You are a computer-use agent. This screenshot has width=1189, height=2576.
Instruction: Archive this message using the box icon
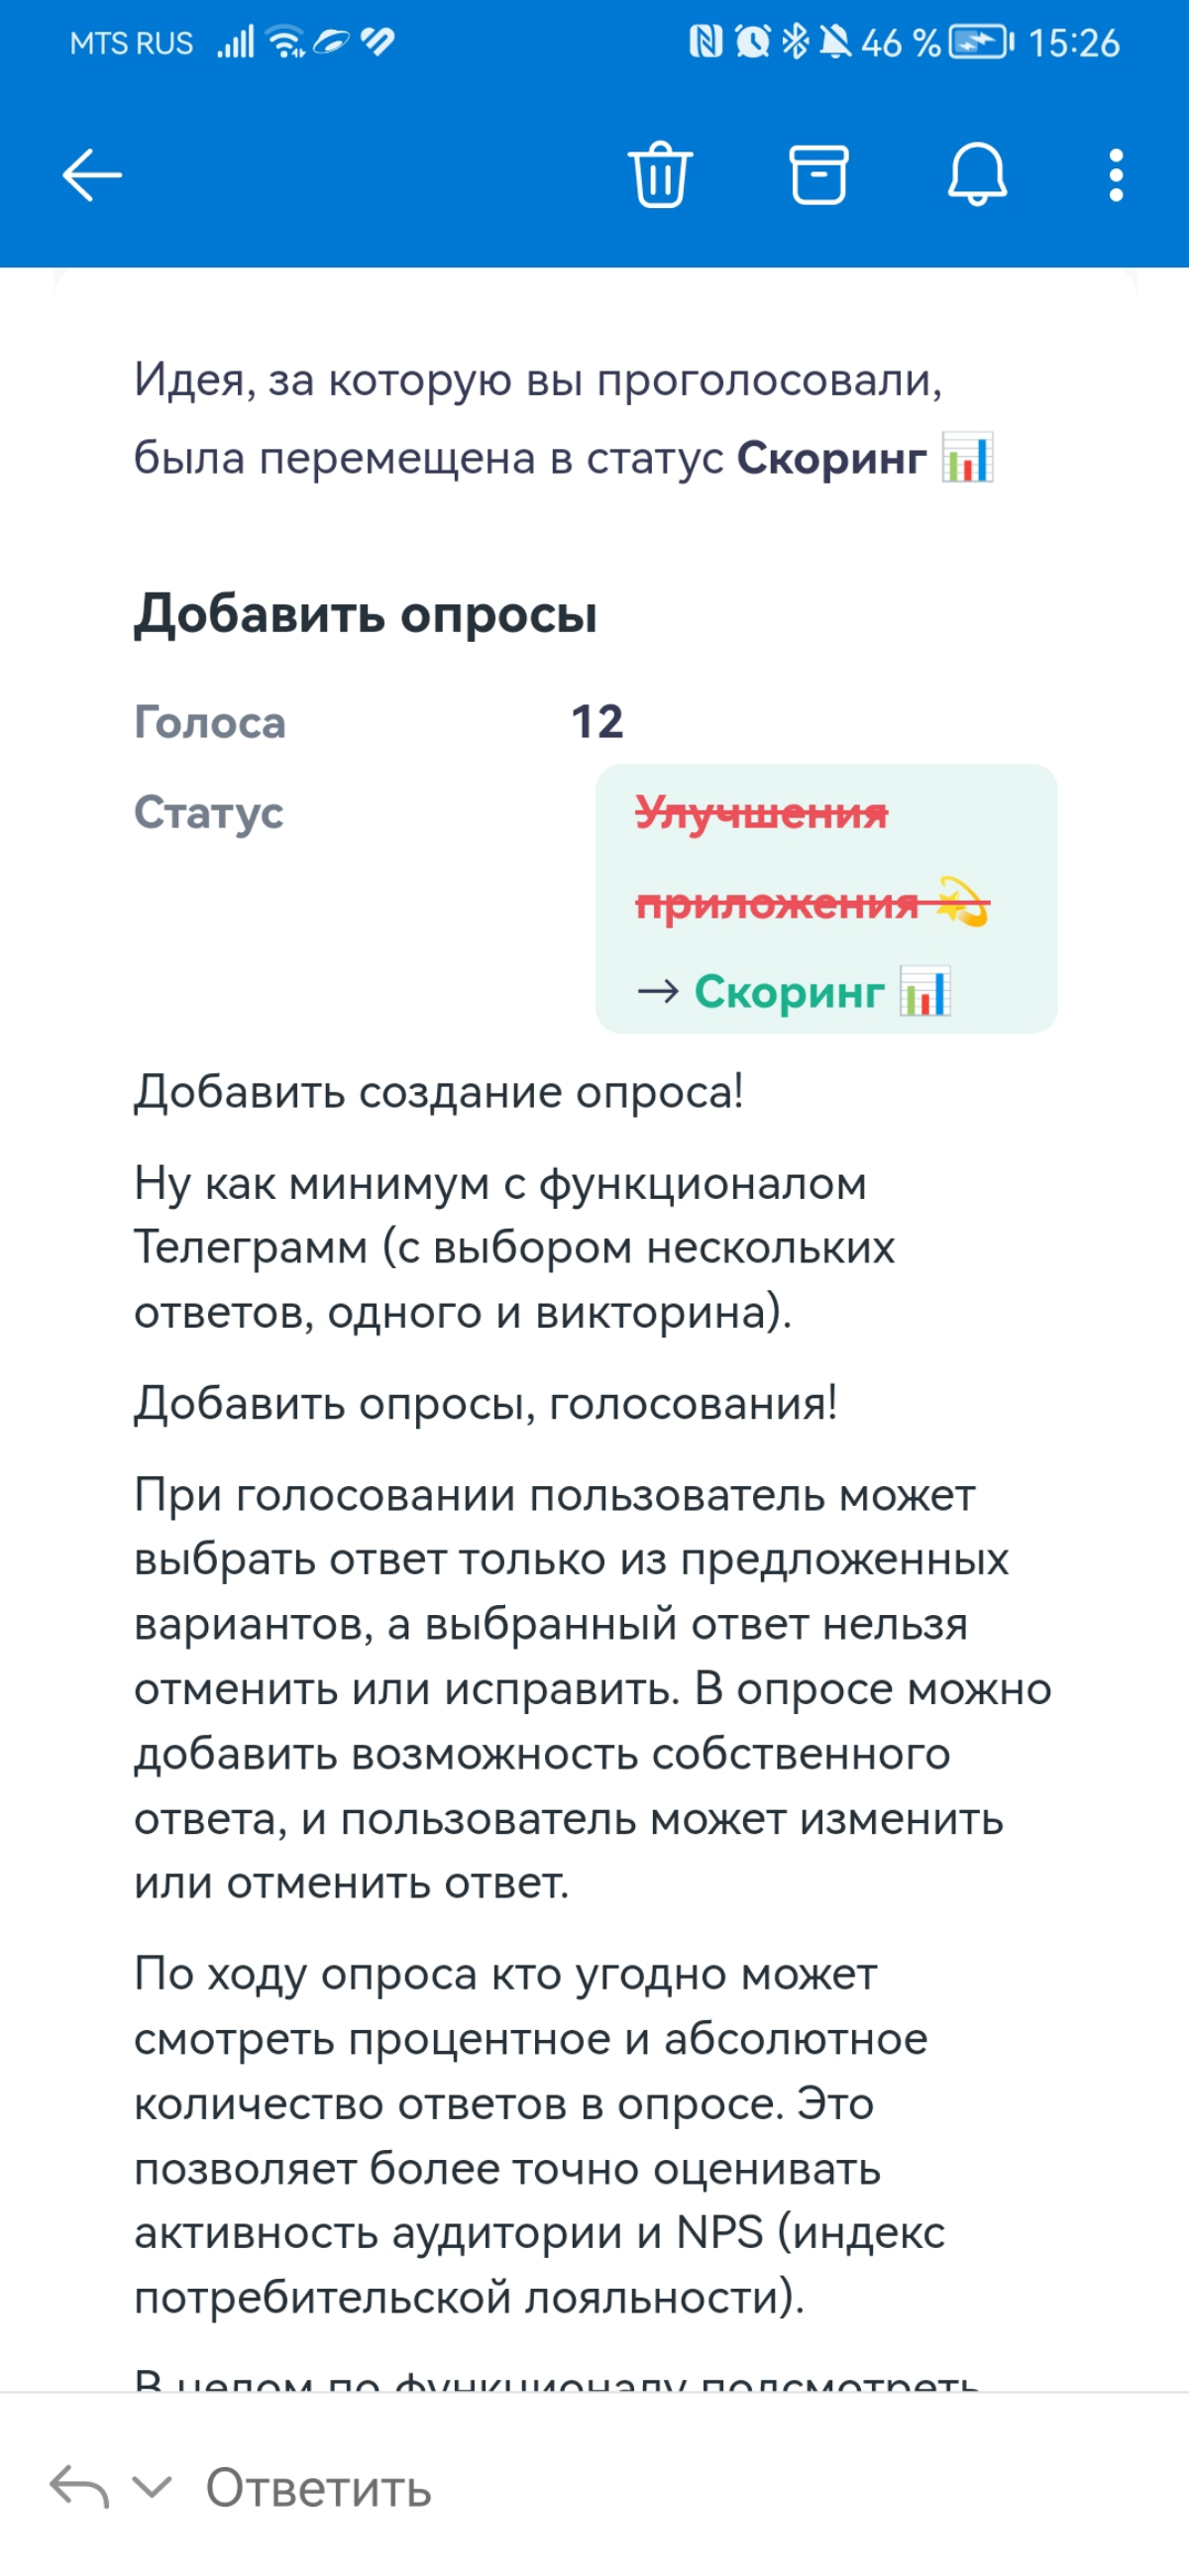(x=818, y=176)
